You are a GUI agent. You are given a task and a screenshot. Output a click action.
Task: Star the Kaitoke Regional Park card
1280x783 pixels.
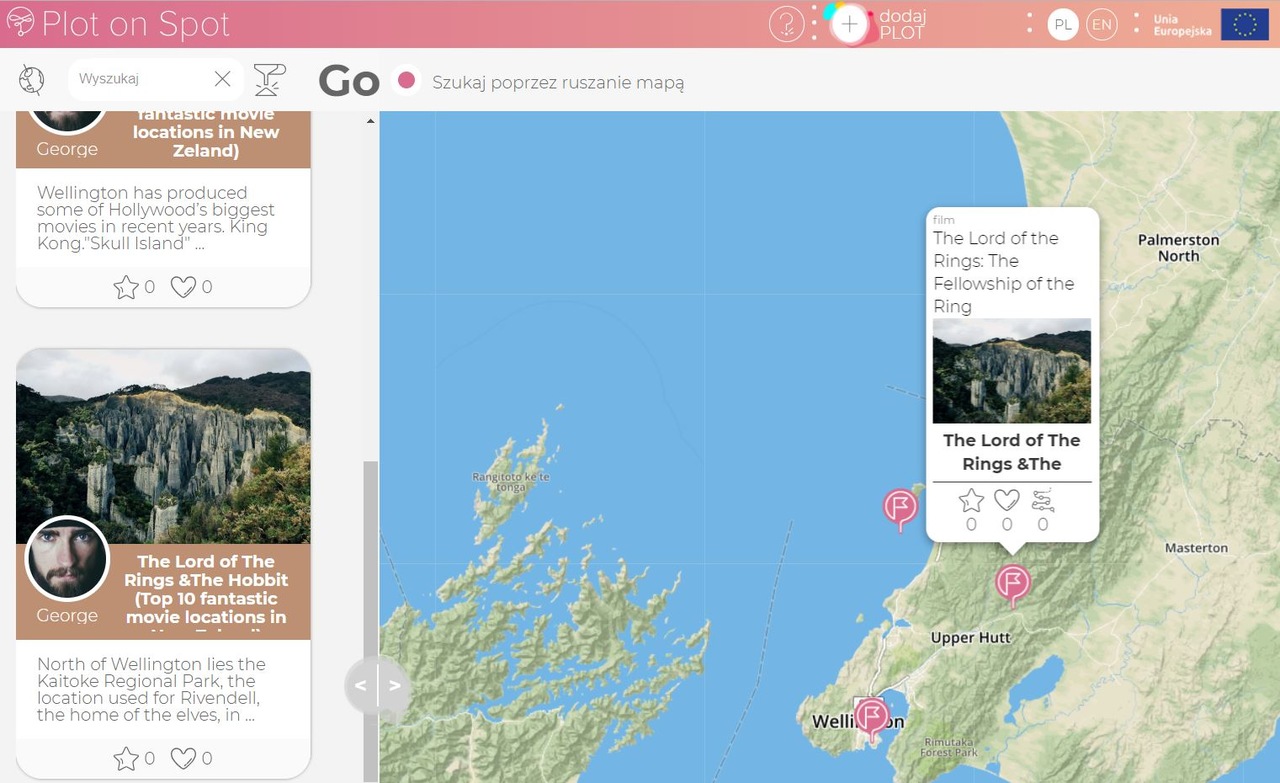click(126, 759)
